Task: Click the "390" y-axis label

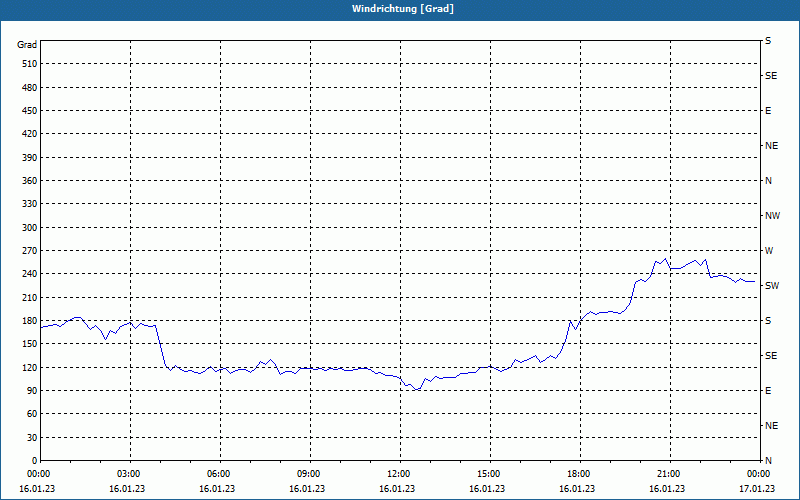Action: (30, 158)
